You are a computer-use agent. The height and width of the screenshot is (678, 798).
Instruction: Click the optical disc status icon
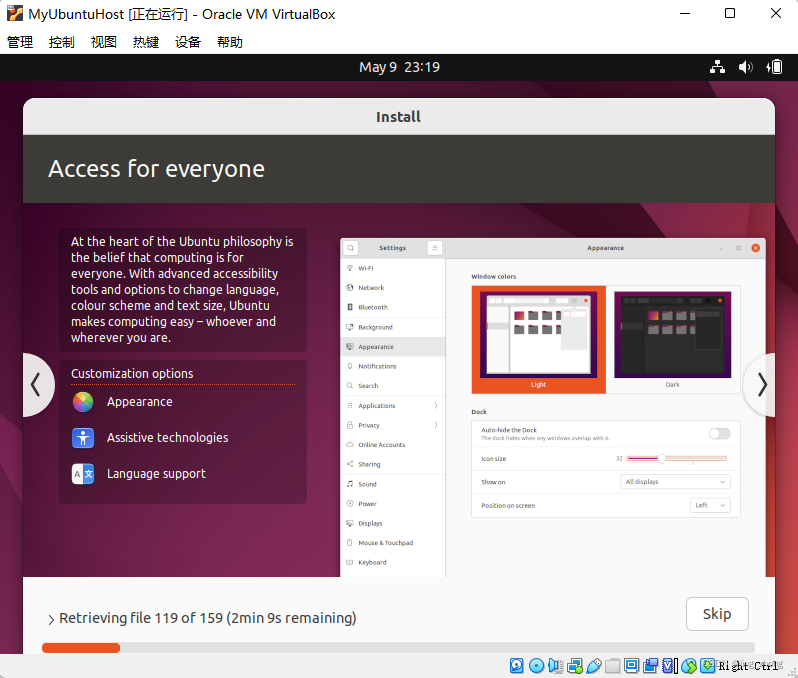click(536, 665)
